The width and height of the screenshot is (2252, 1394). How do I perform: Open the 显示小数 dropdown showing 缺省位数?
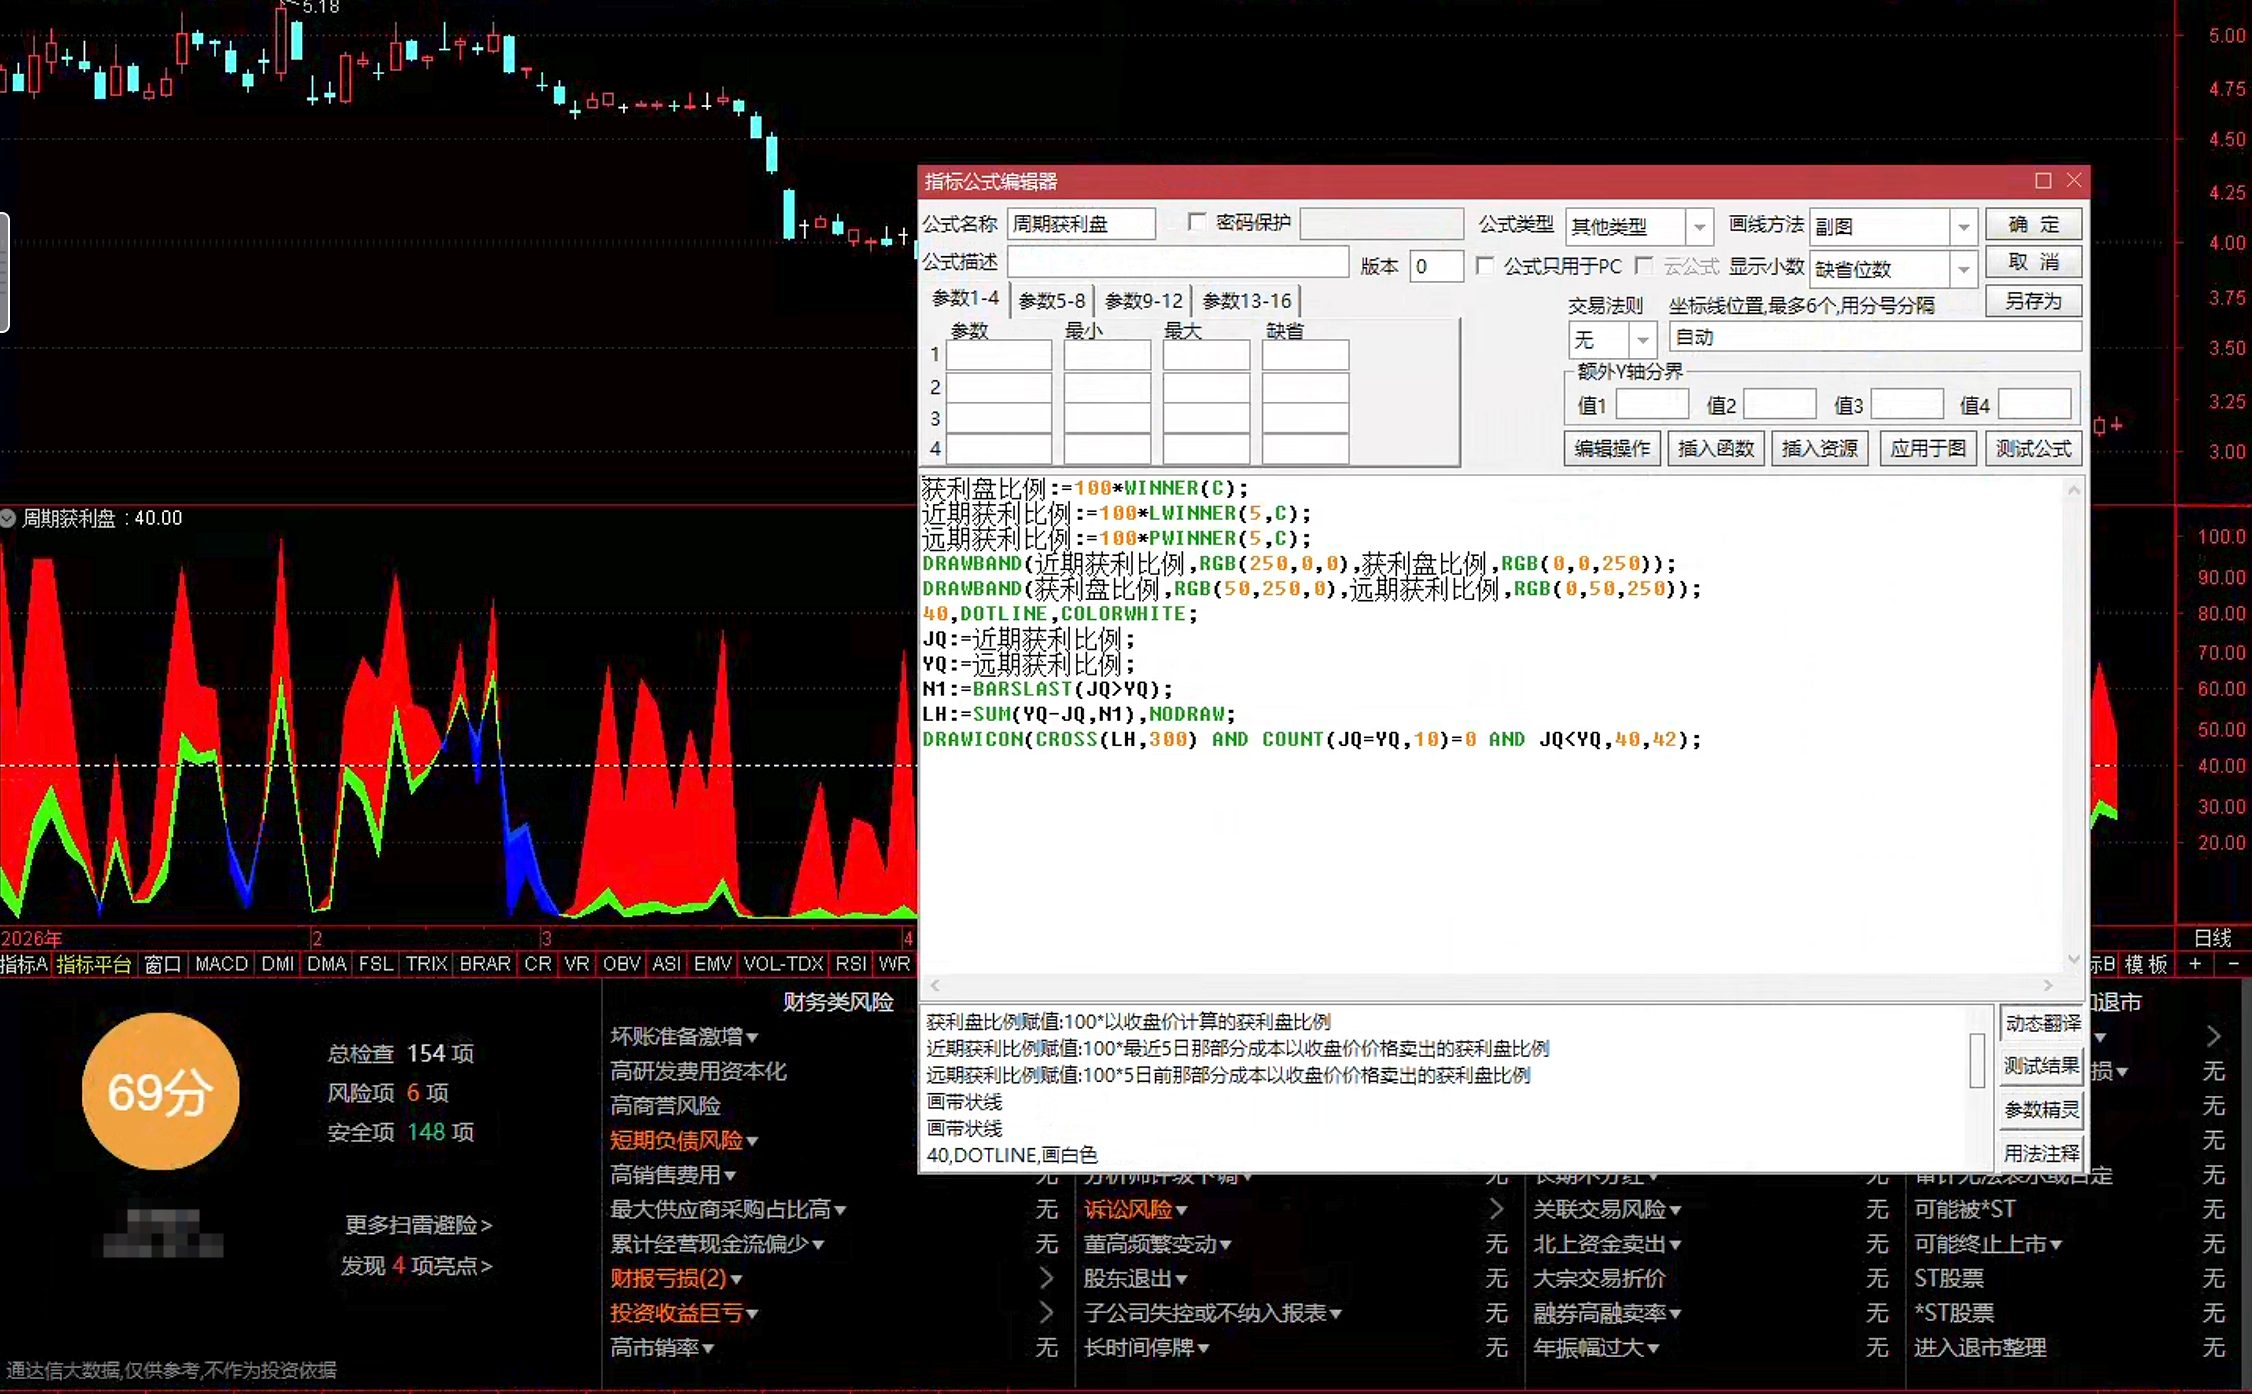click(1963, 269)
